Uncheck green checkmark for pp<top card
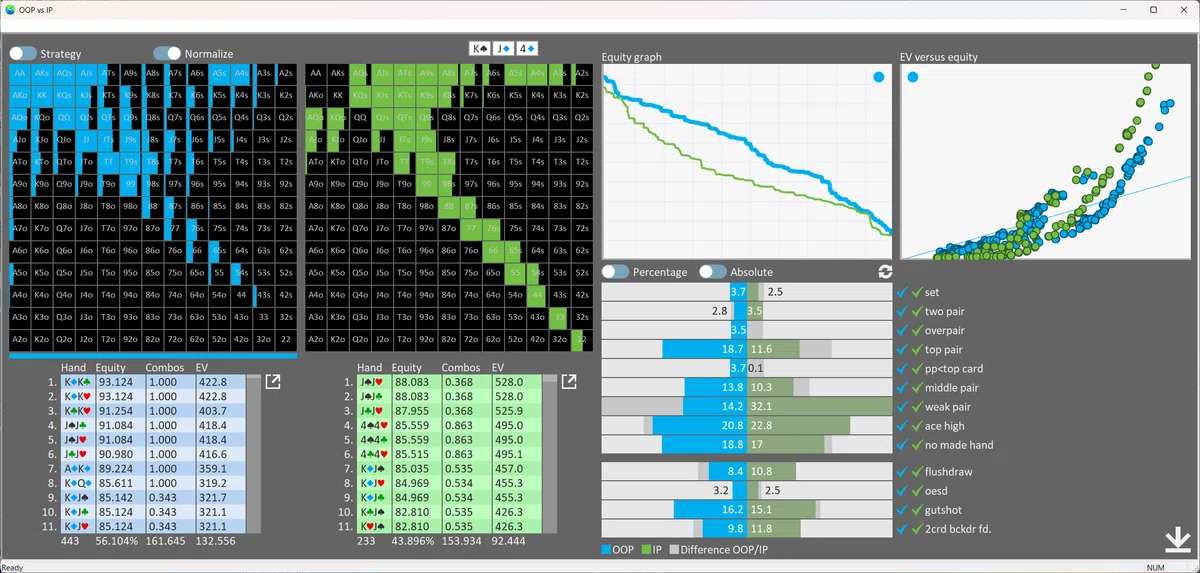 (916, 368)
